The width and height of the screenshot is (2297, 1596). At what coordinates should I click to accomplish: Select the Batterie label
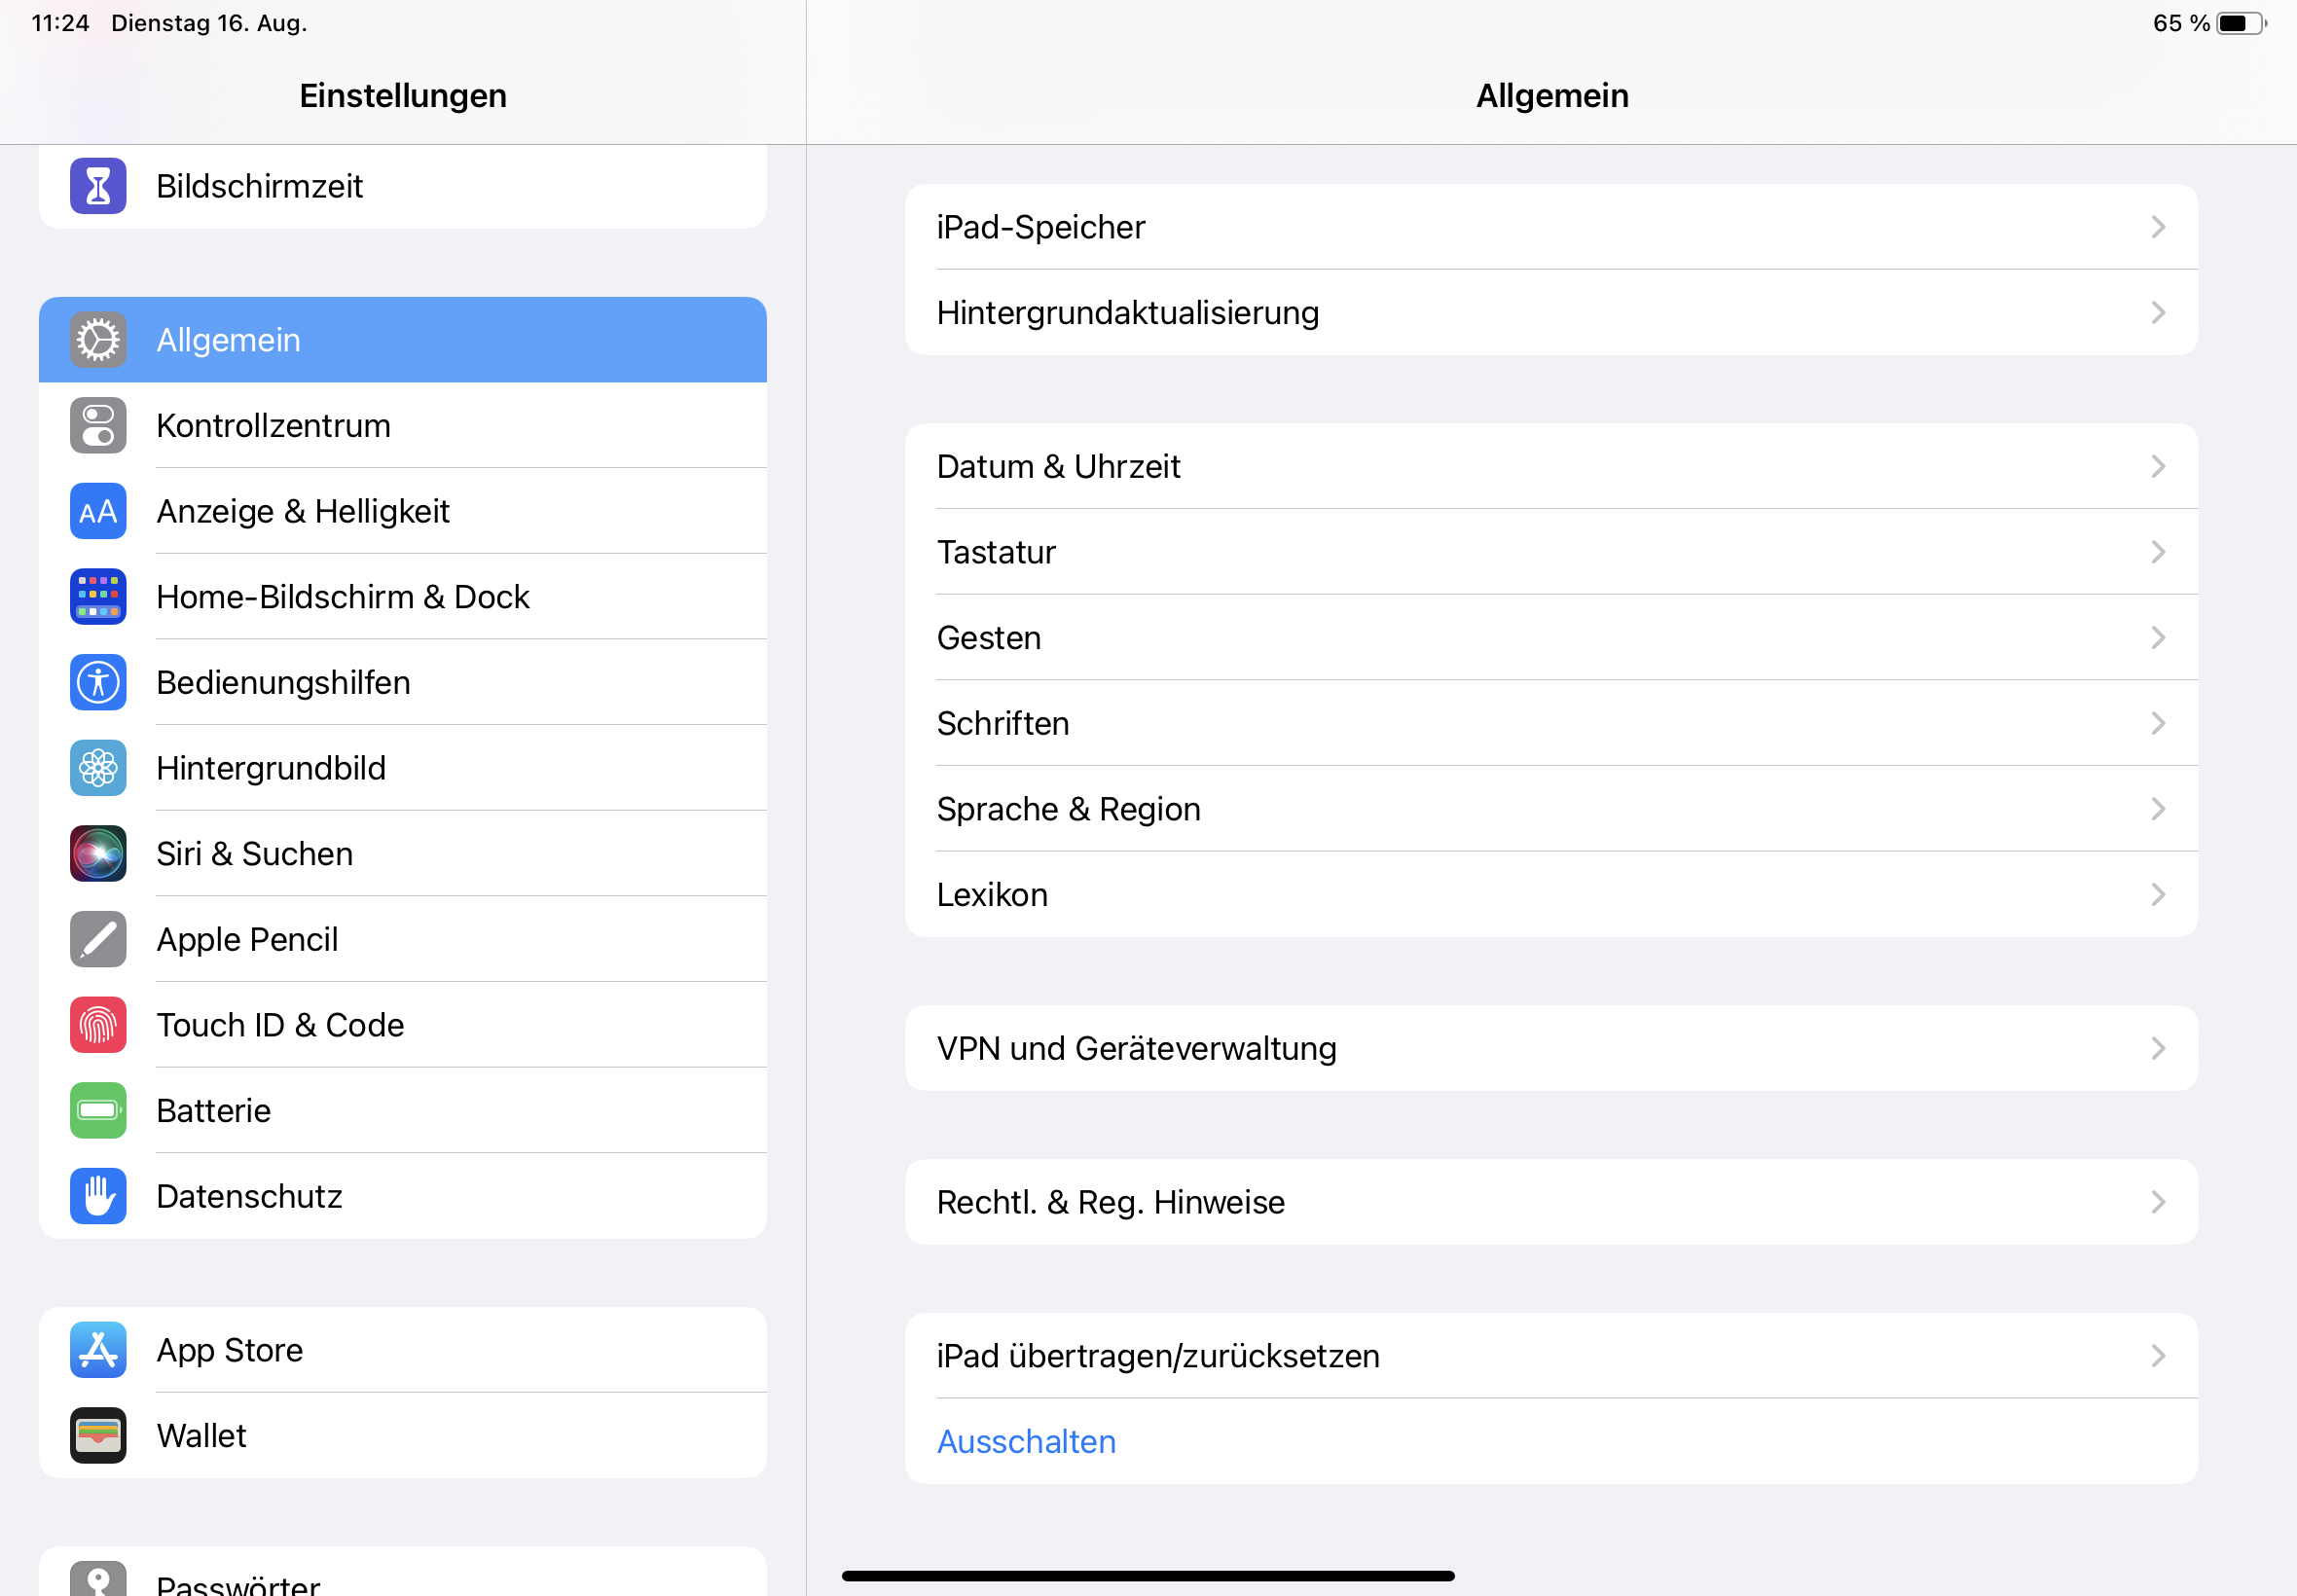(214, 1110)
